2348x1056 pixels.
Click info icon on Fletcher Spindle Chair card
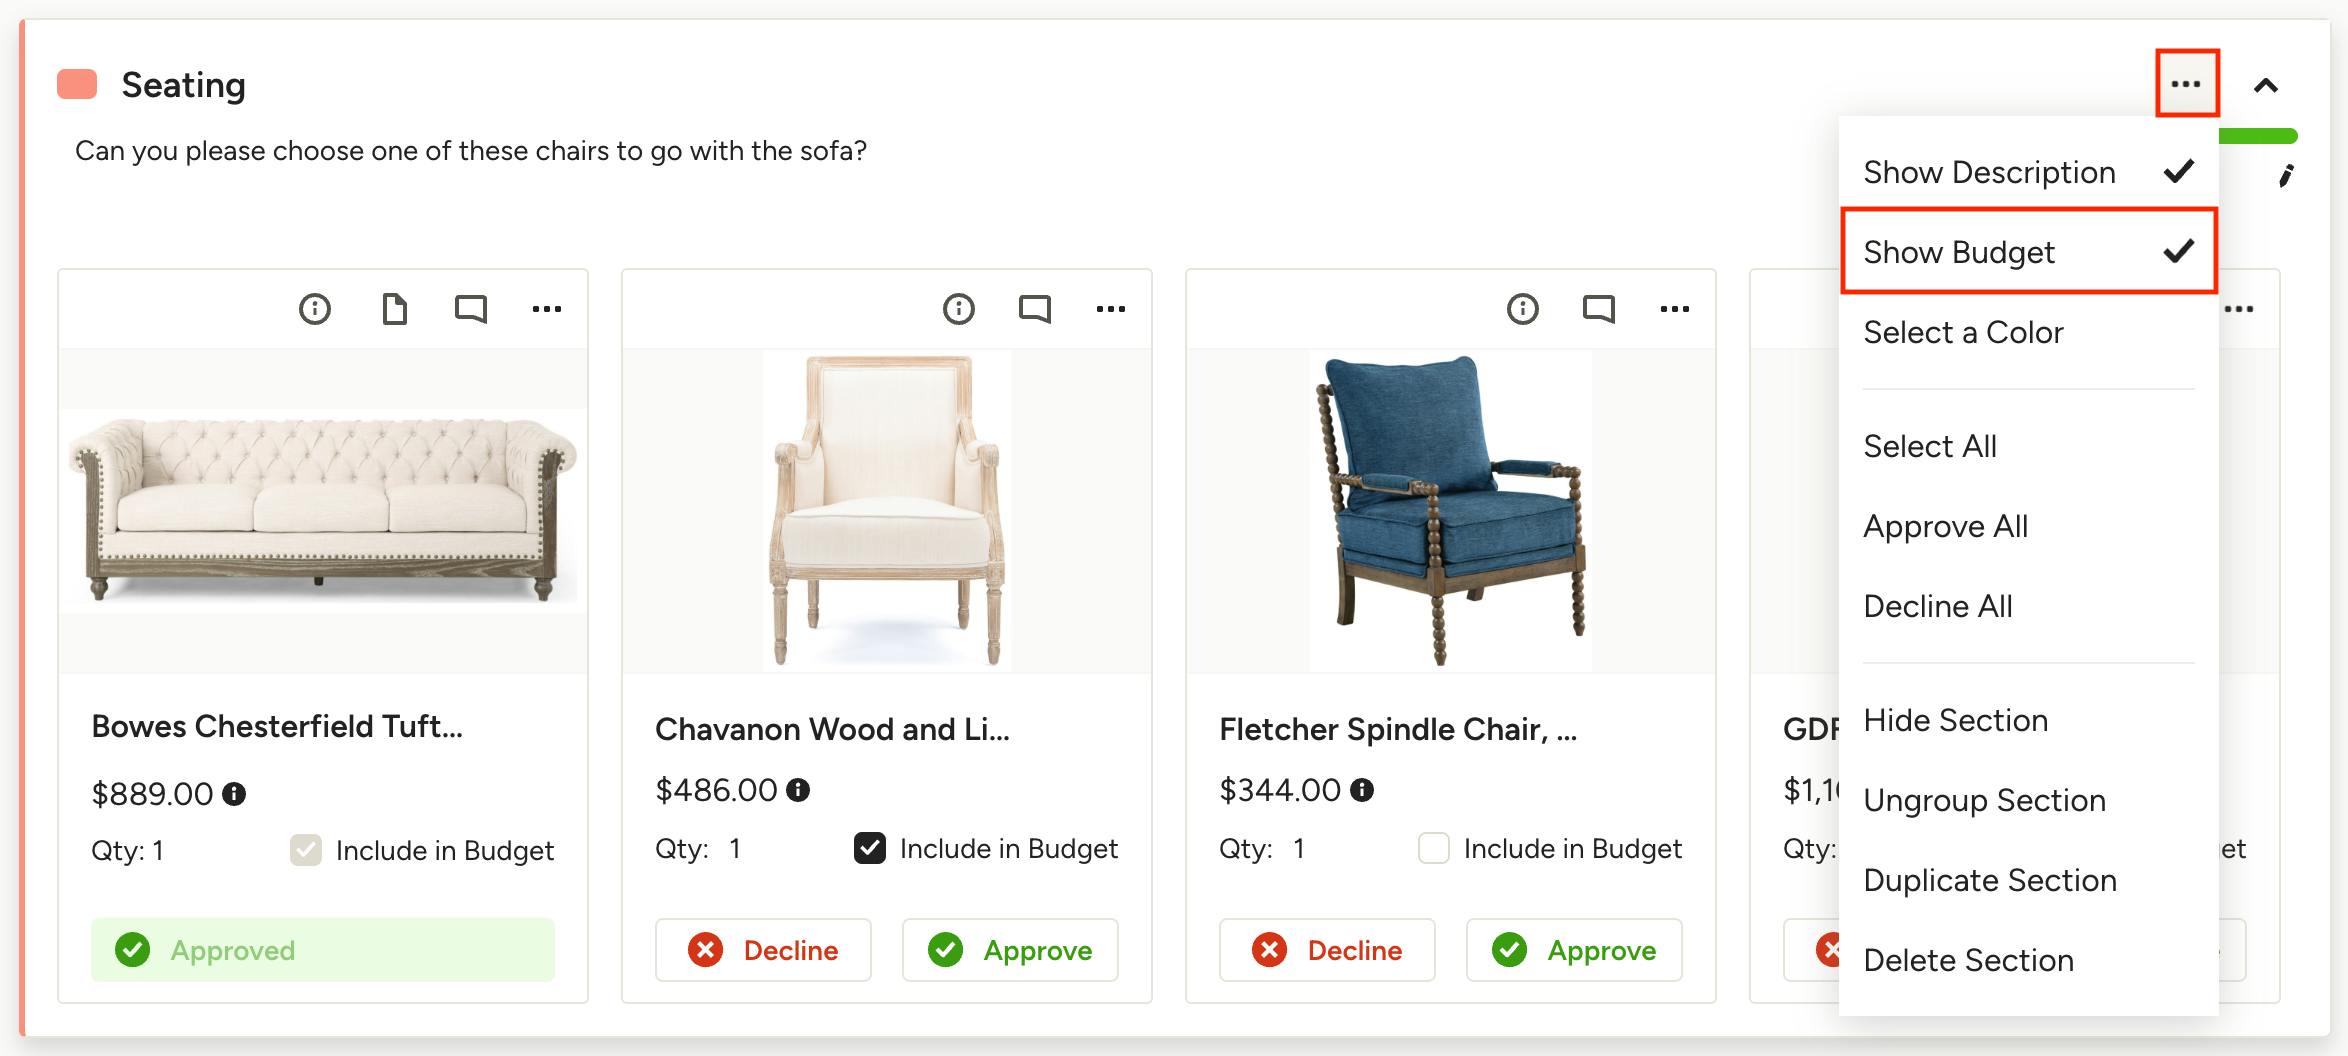pyautogui.click(x=1522, y=309)
